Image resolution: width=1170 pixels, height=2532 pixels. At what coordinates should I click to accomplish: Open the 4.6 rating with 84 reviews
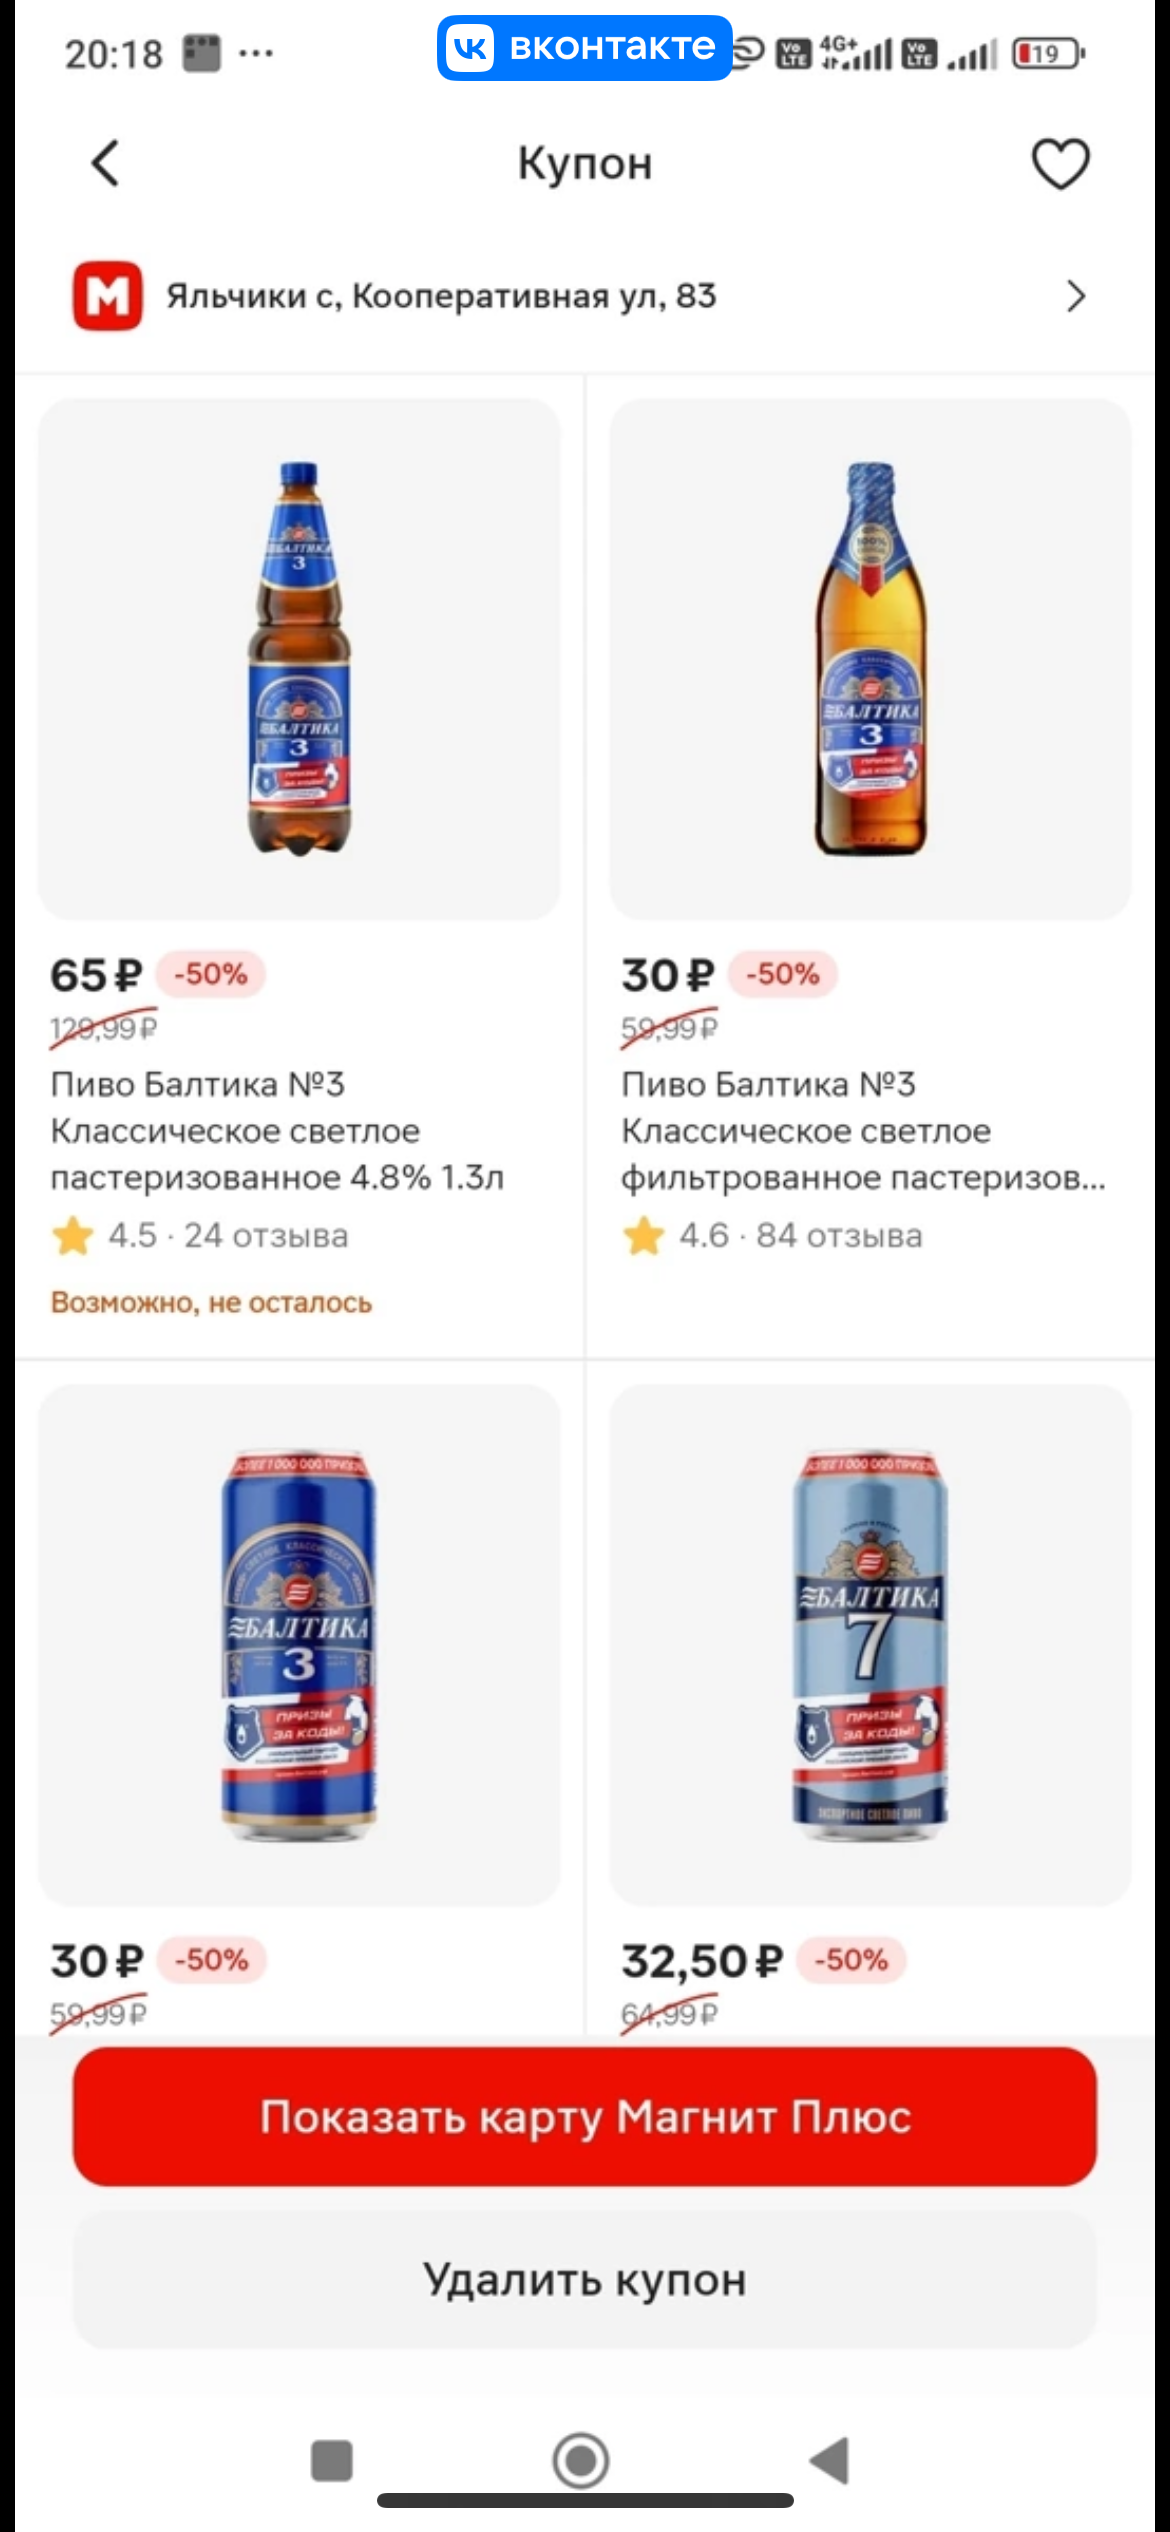(772, 1236)
